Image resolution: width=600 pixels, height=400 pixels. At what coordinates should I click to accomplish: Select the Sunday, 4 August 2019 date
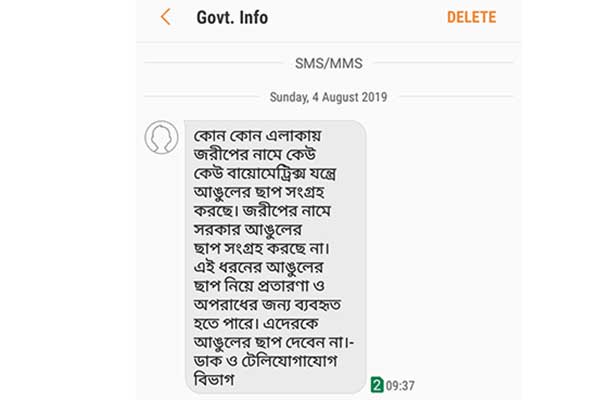coord(328,97)
